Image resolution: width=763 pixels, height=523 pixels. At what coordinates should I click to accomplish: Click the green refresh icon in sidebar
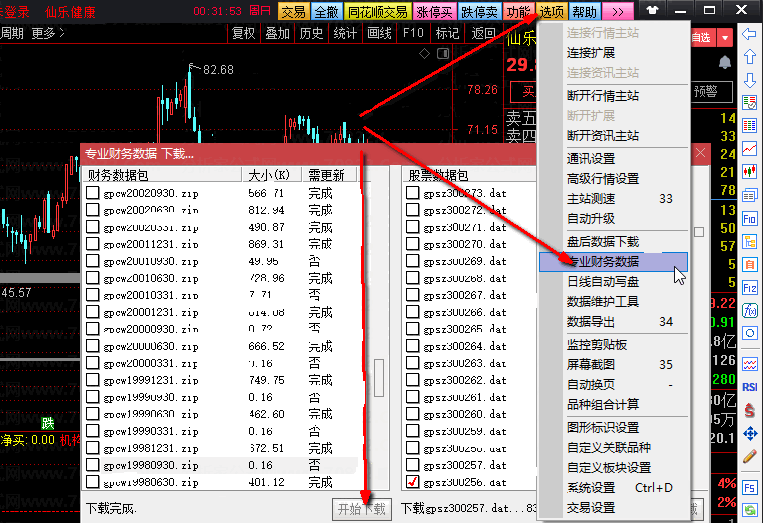(x=749, y=510)
